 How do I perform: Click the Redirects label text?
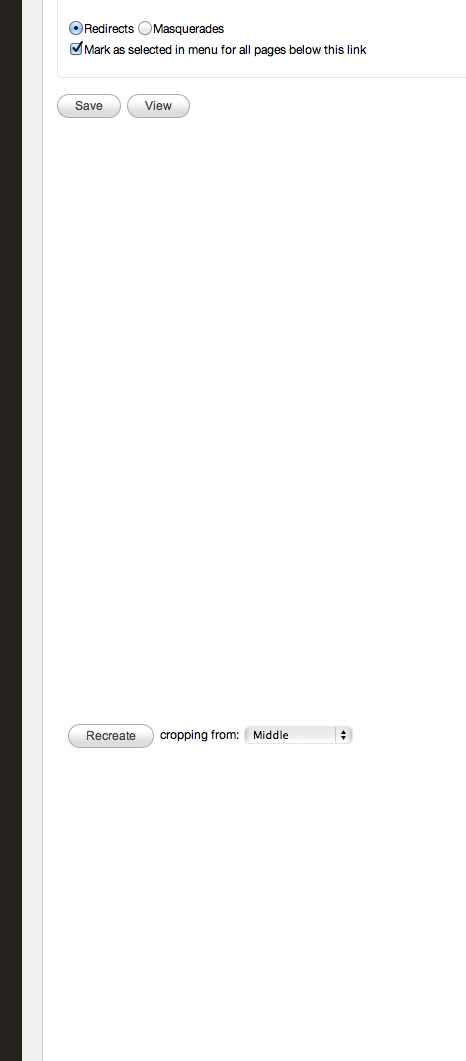109,29
